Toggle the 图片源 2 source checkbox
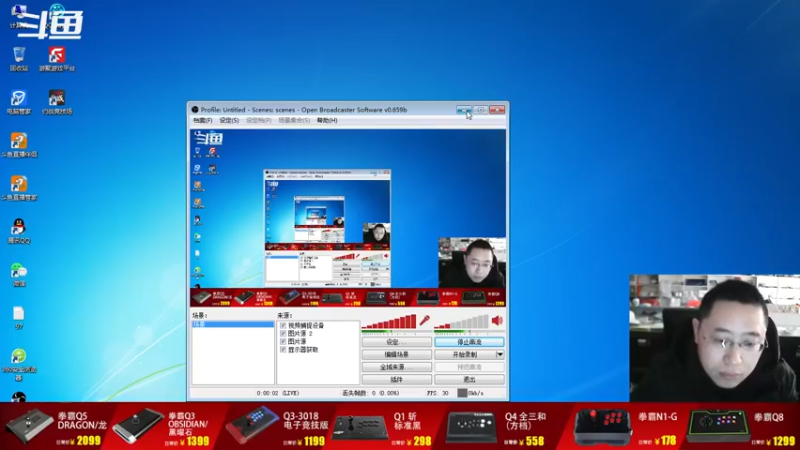 283,333
